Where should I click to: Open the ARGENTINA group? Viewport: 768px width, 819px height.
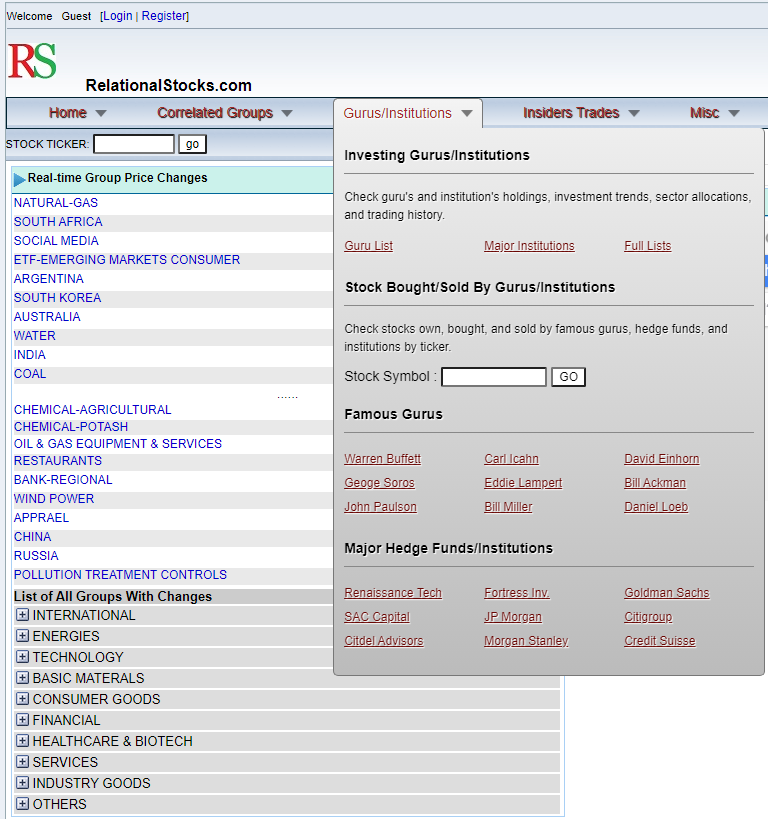pyautogui.click(x=49, y=278)
